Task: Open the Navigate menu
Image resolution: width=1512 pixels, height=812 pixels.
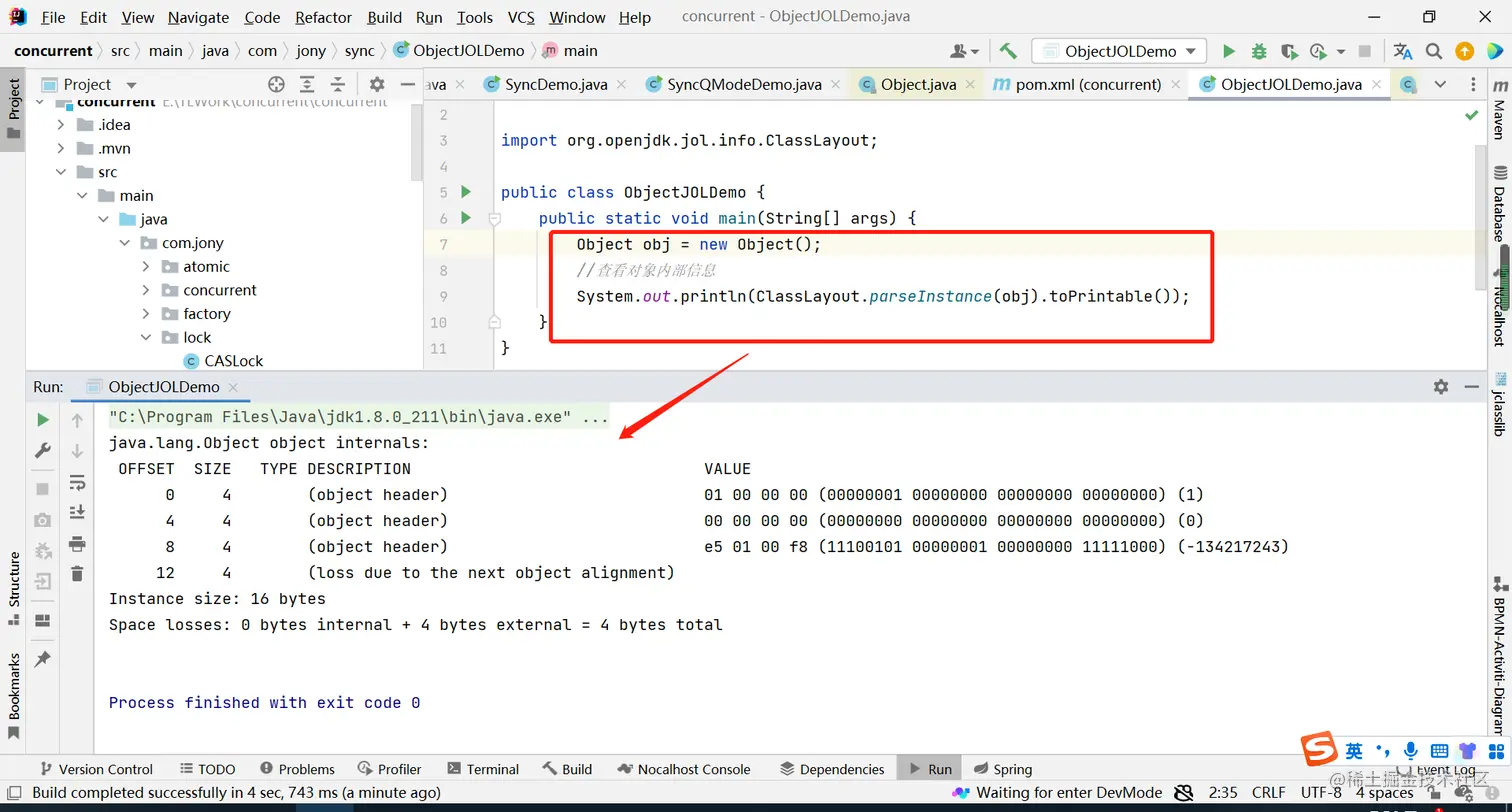Action: point(198,17)
